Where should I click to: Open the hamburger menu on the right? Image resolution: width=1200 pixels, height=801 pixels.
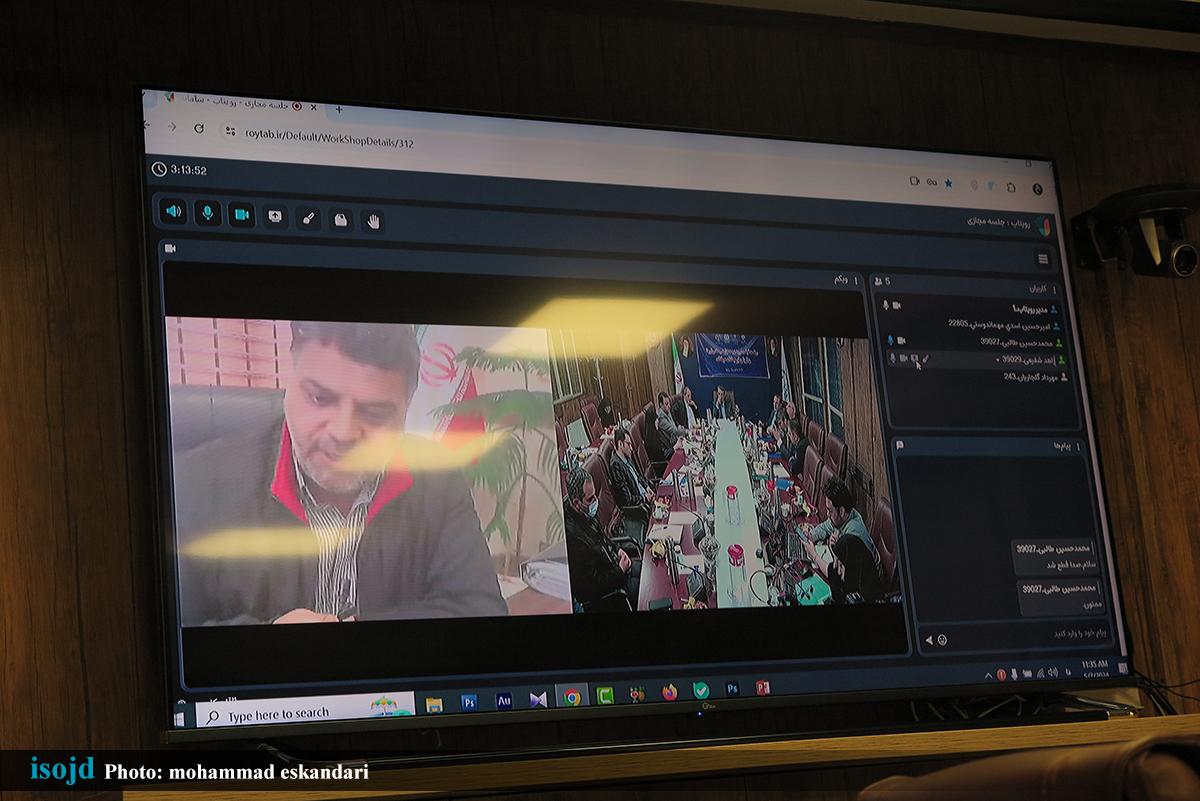click(1043, 259)
